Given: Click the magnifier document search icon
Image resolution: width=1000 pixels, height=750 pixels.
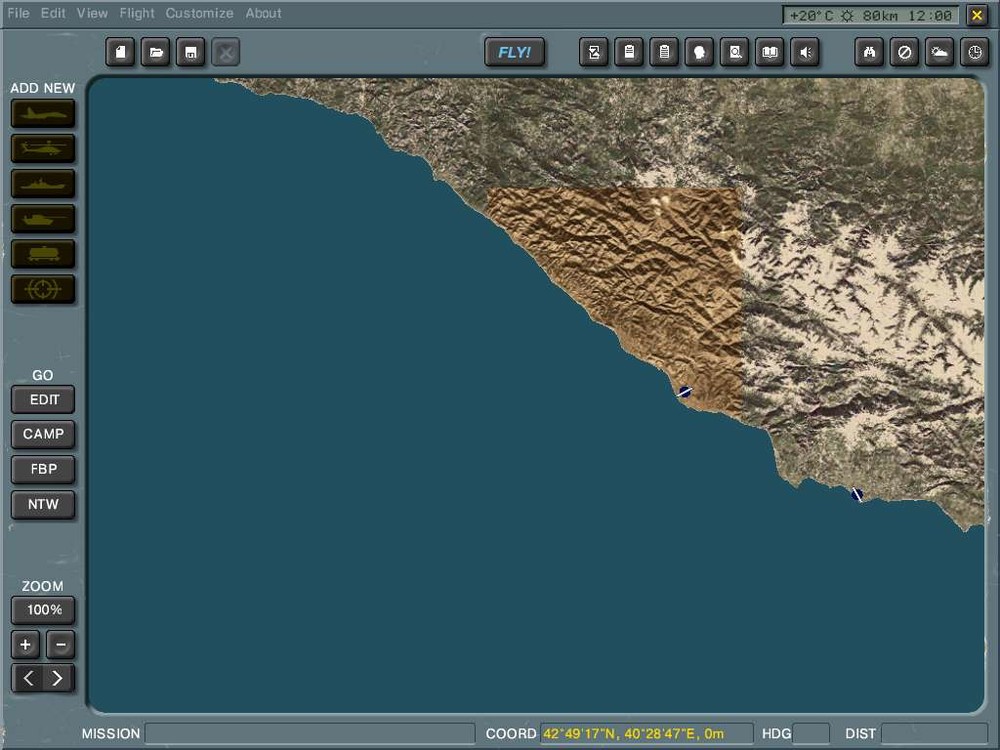Looking at the screenshot, I should (735, 52).
